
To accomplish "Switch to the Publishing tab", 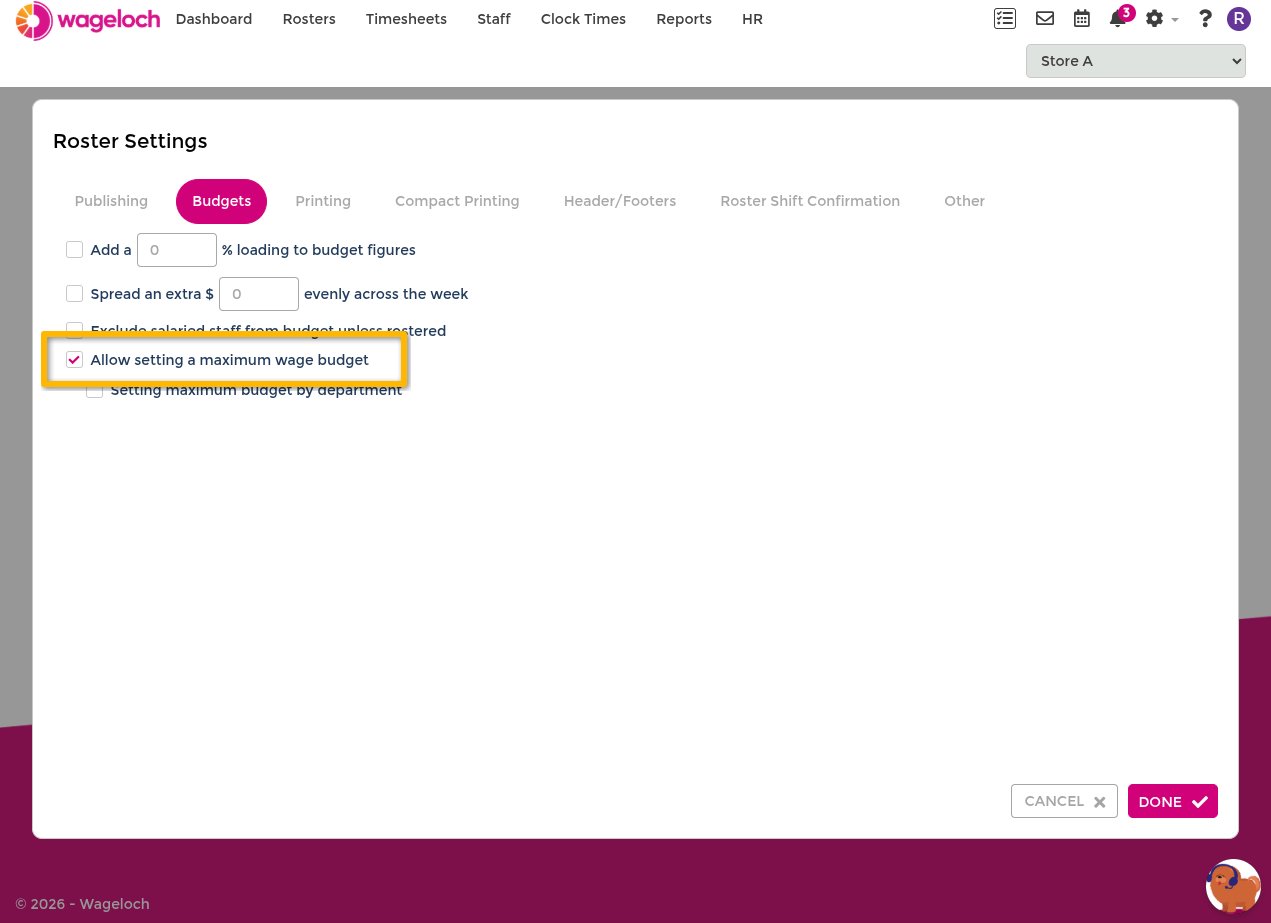I will tap(111, 201).
